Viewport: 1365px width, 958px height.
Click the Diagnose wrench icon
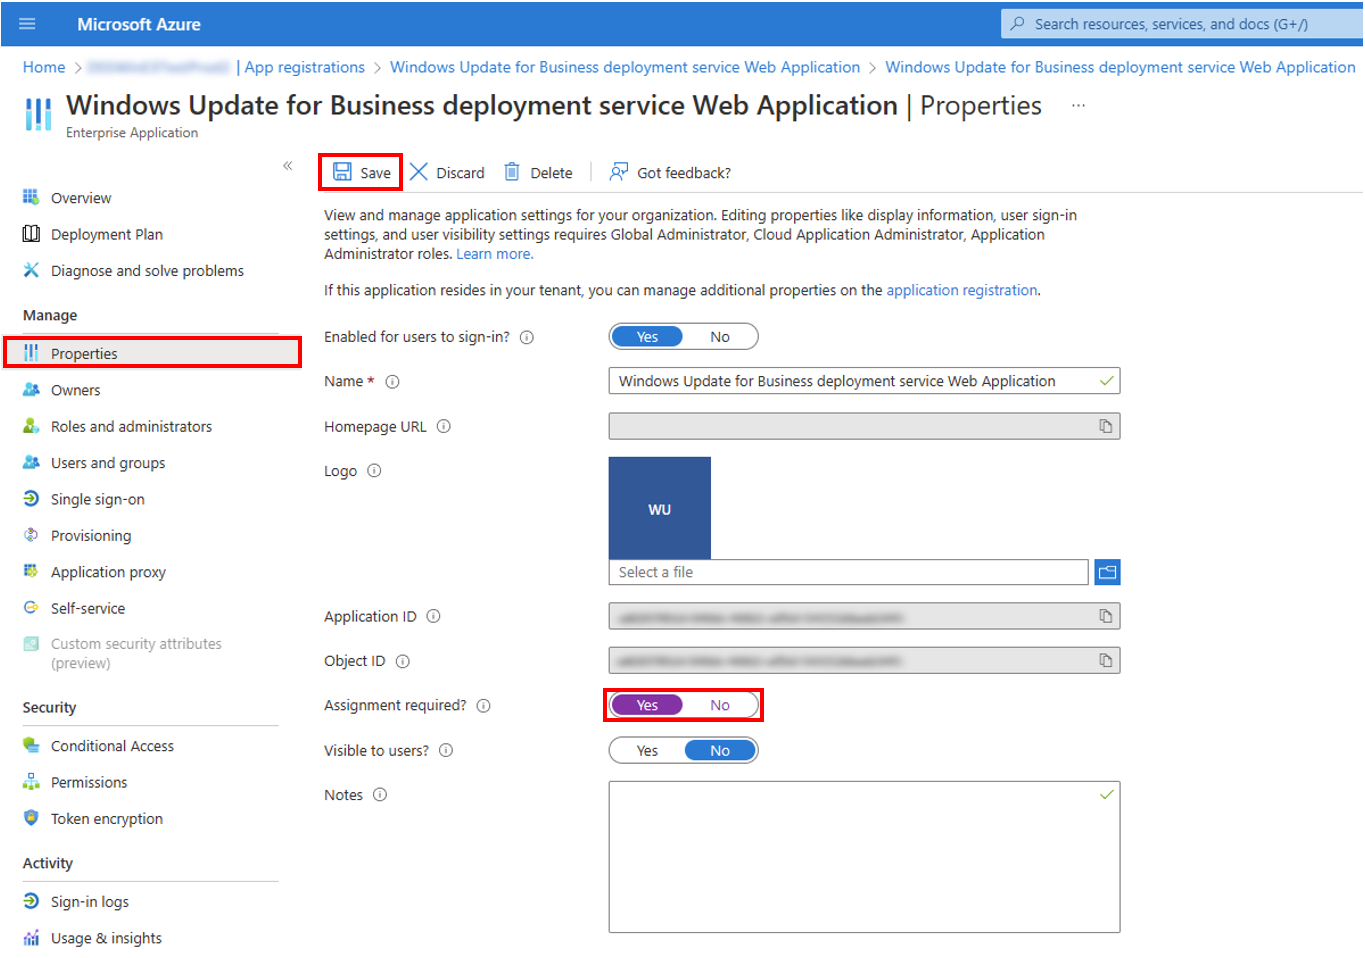click(x=31, y=270)
